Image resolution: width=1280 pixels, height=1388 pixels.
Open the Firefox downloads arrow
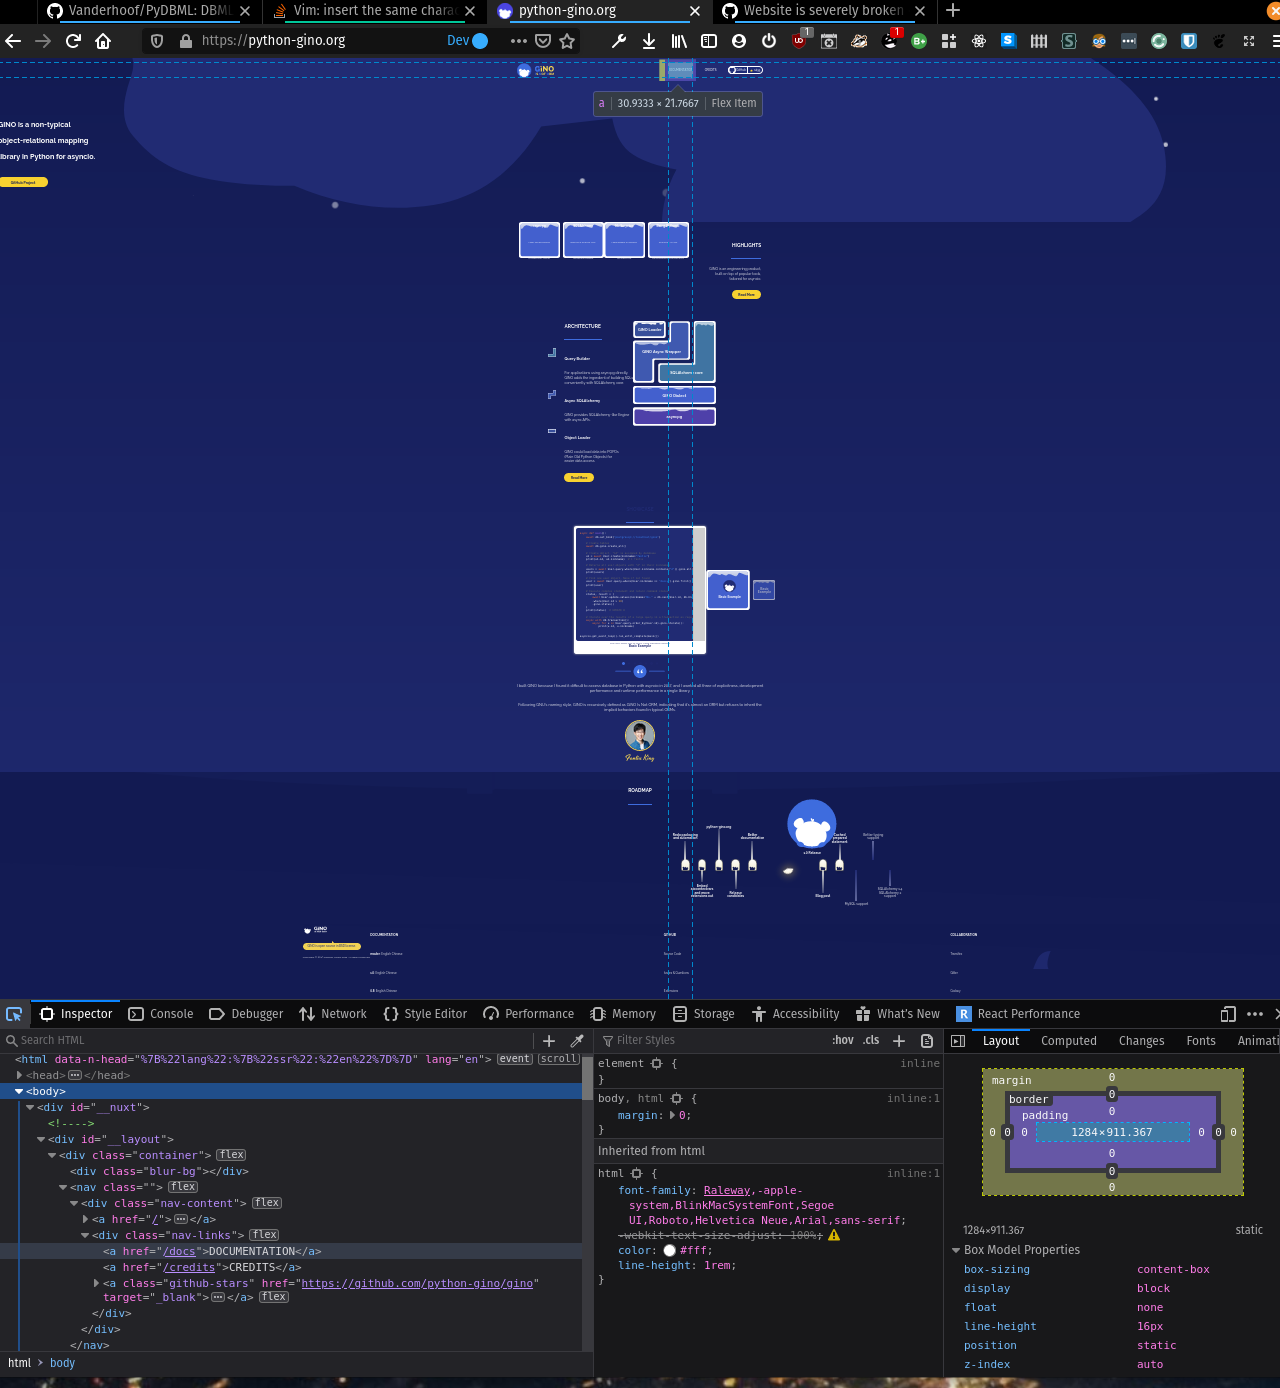pyautogui.click(x=649, y=41)
